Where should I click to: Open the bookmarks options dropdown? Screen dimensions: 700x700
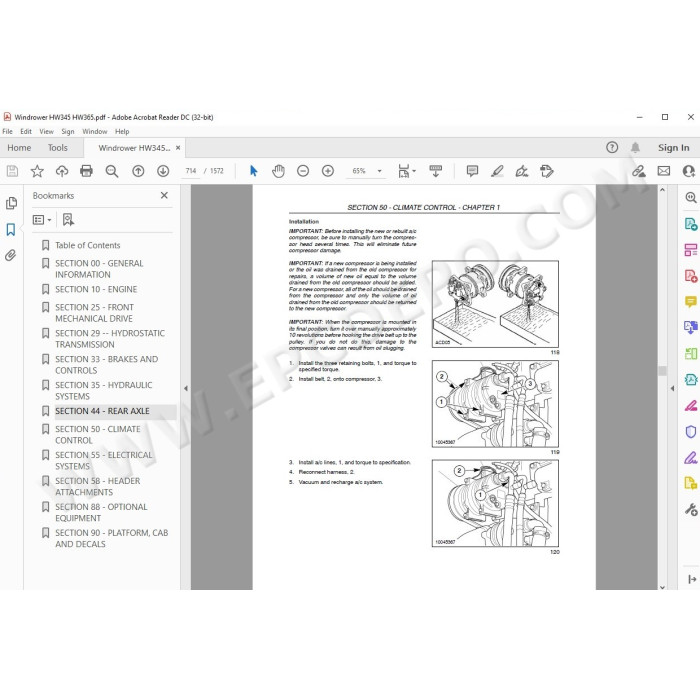(x=42, y=220)
